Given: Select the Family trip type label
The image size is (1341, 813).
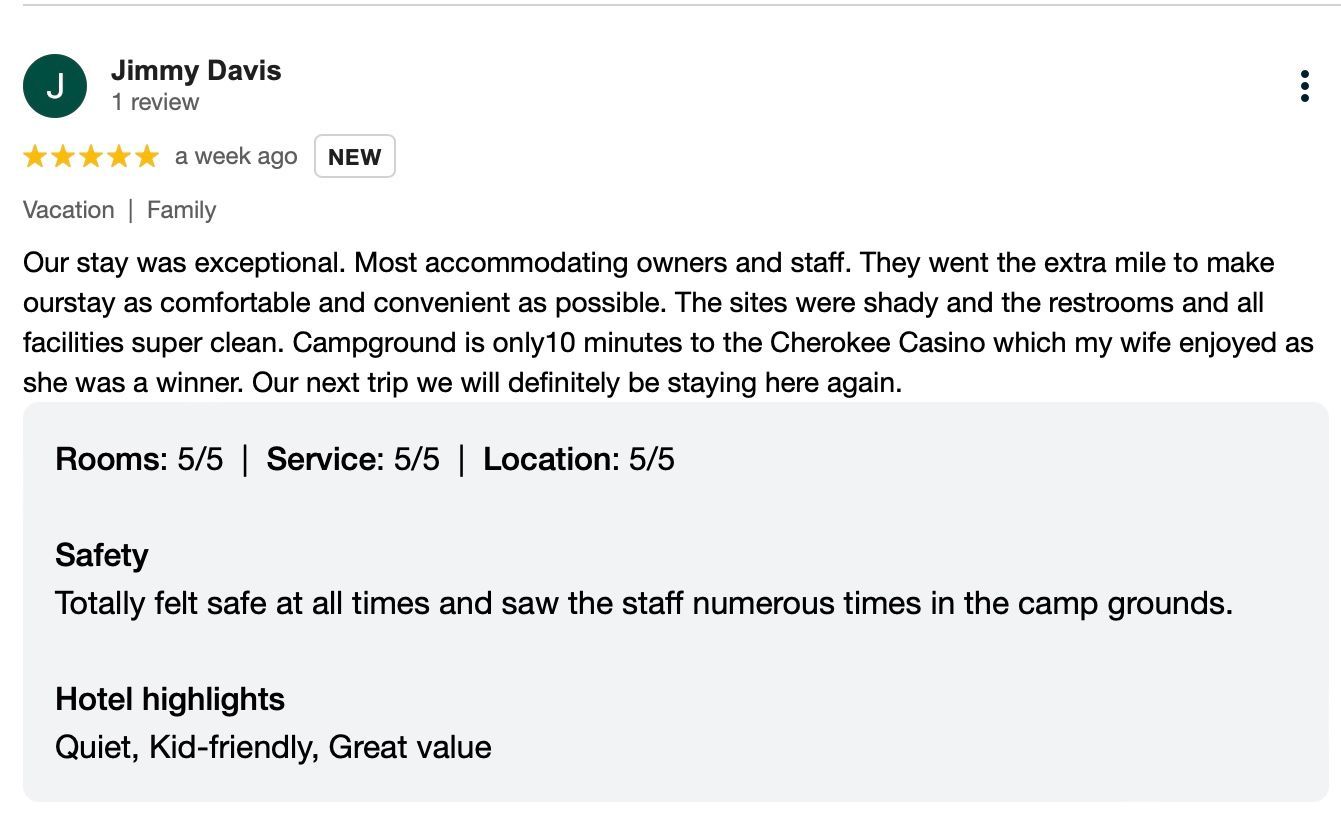Looking at the screenshot, I should tap(181, 210).
